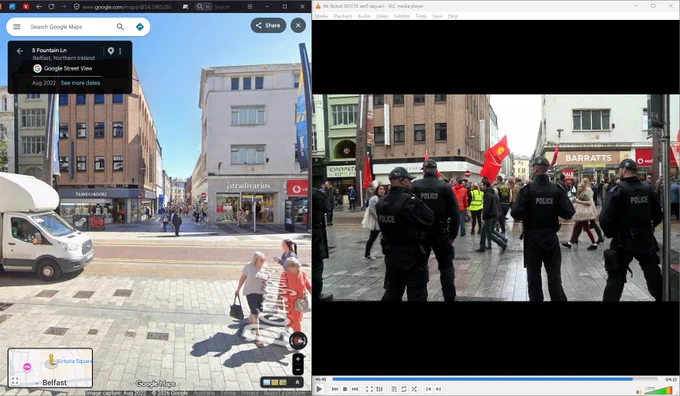The image size is (680, 396).
Task: Toggle the VLC playlist view
Action: tap(394, 389)
